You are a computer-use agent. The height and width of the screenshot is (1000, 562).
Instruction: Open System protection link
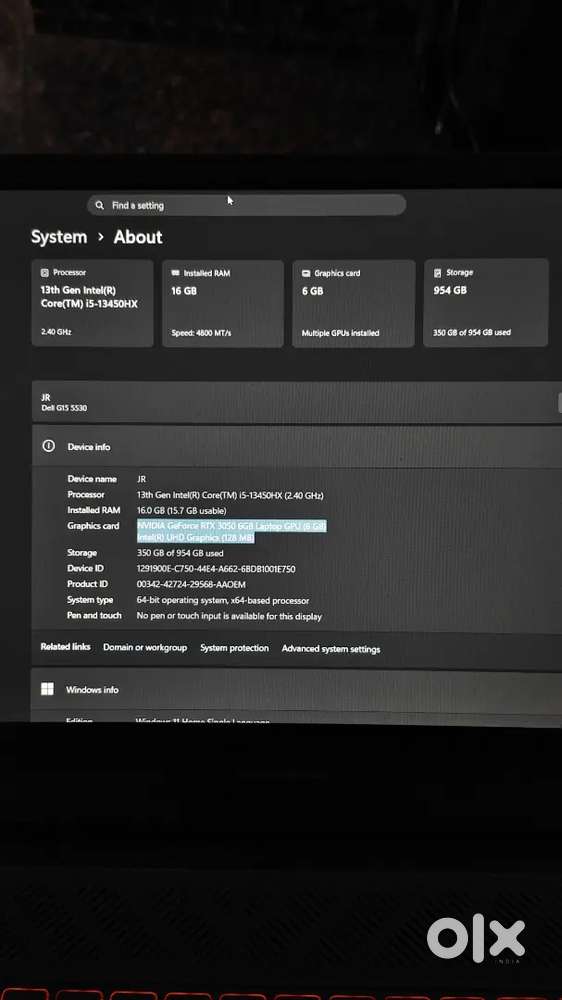235,648
